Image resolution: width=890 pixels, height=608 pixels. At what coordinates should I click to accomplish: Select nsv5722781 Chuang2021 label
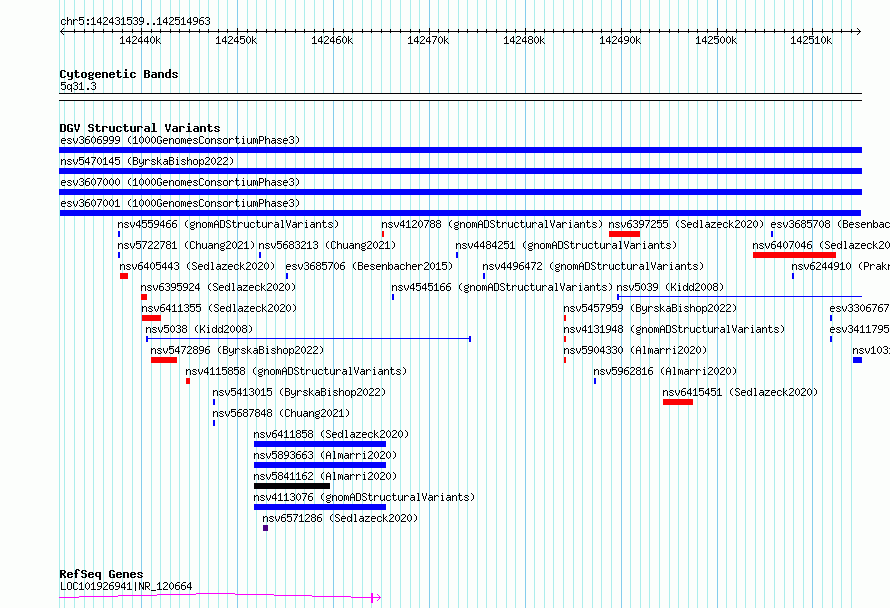coord(186,245)
